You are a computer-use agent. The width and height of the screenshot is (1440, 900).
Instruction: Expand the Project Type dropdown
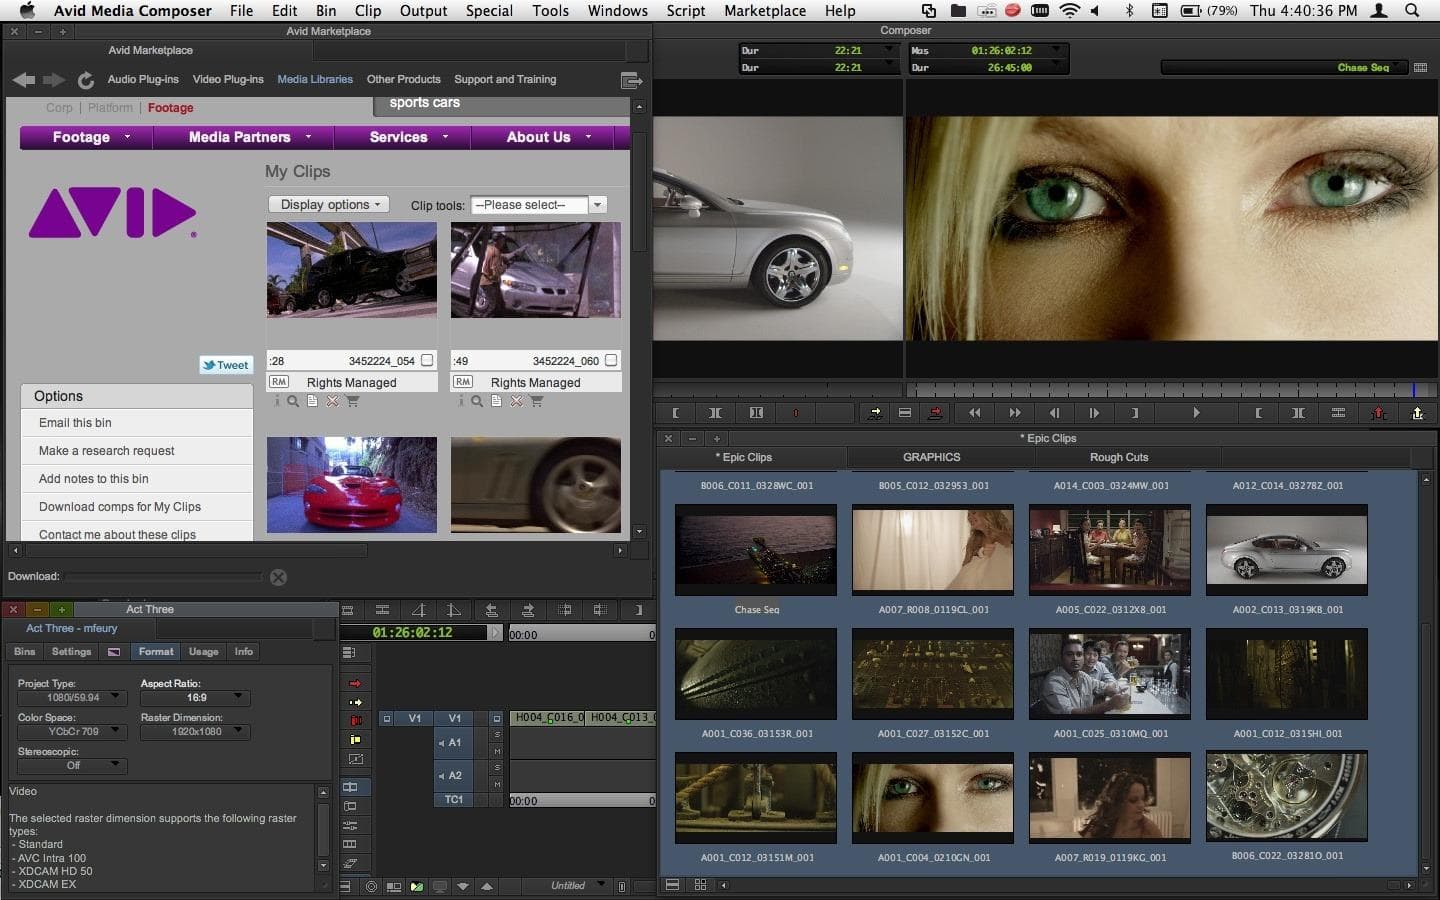tap(72, 698)
